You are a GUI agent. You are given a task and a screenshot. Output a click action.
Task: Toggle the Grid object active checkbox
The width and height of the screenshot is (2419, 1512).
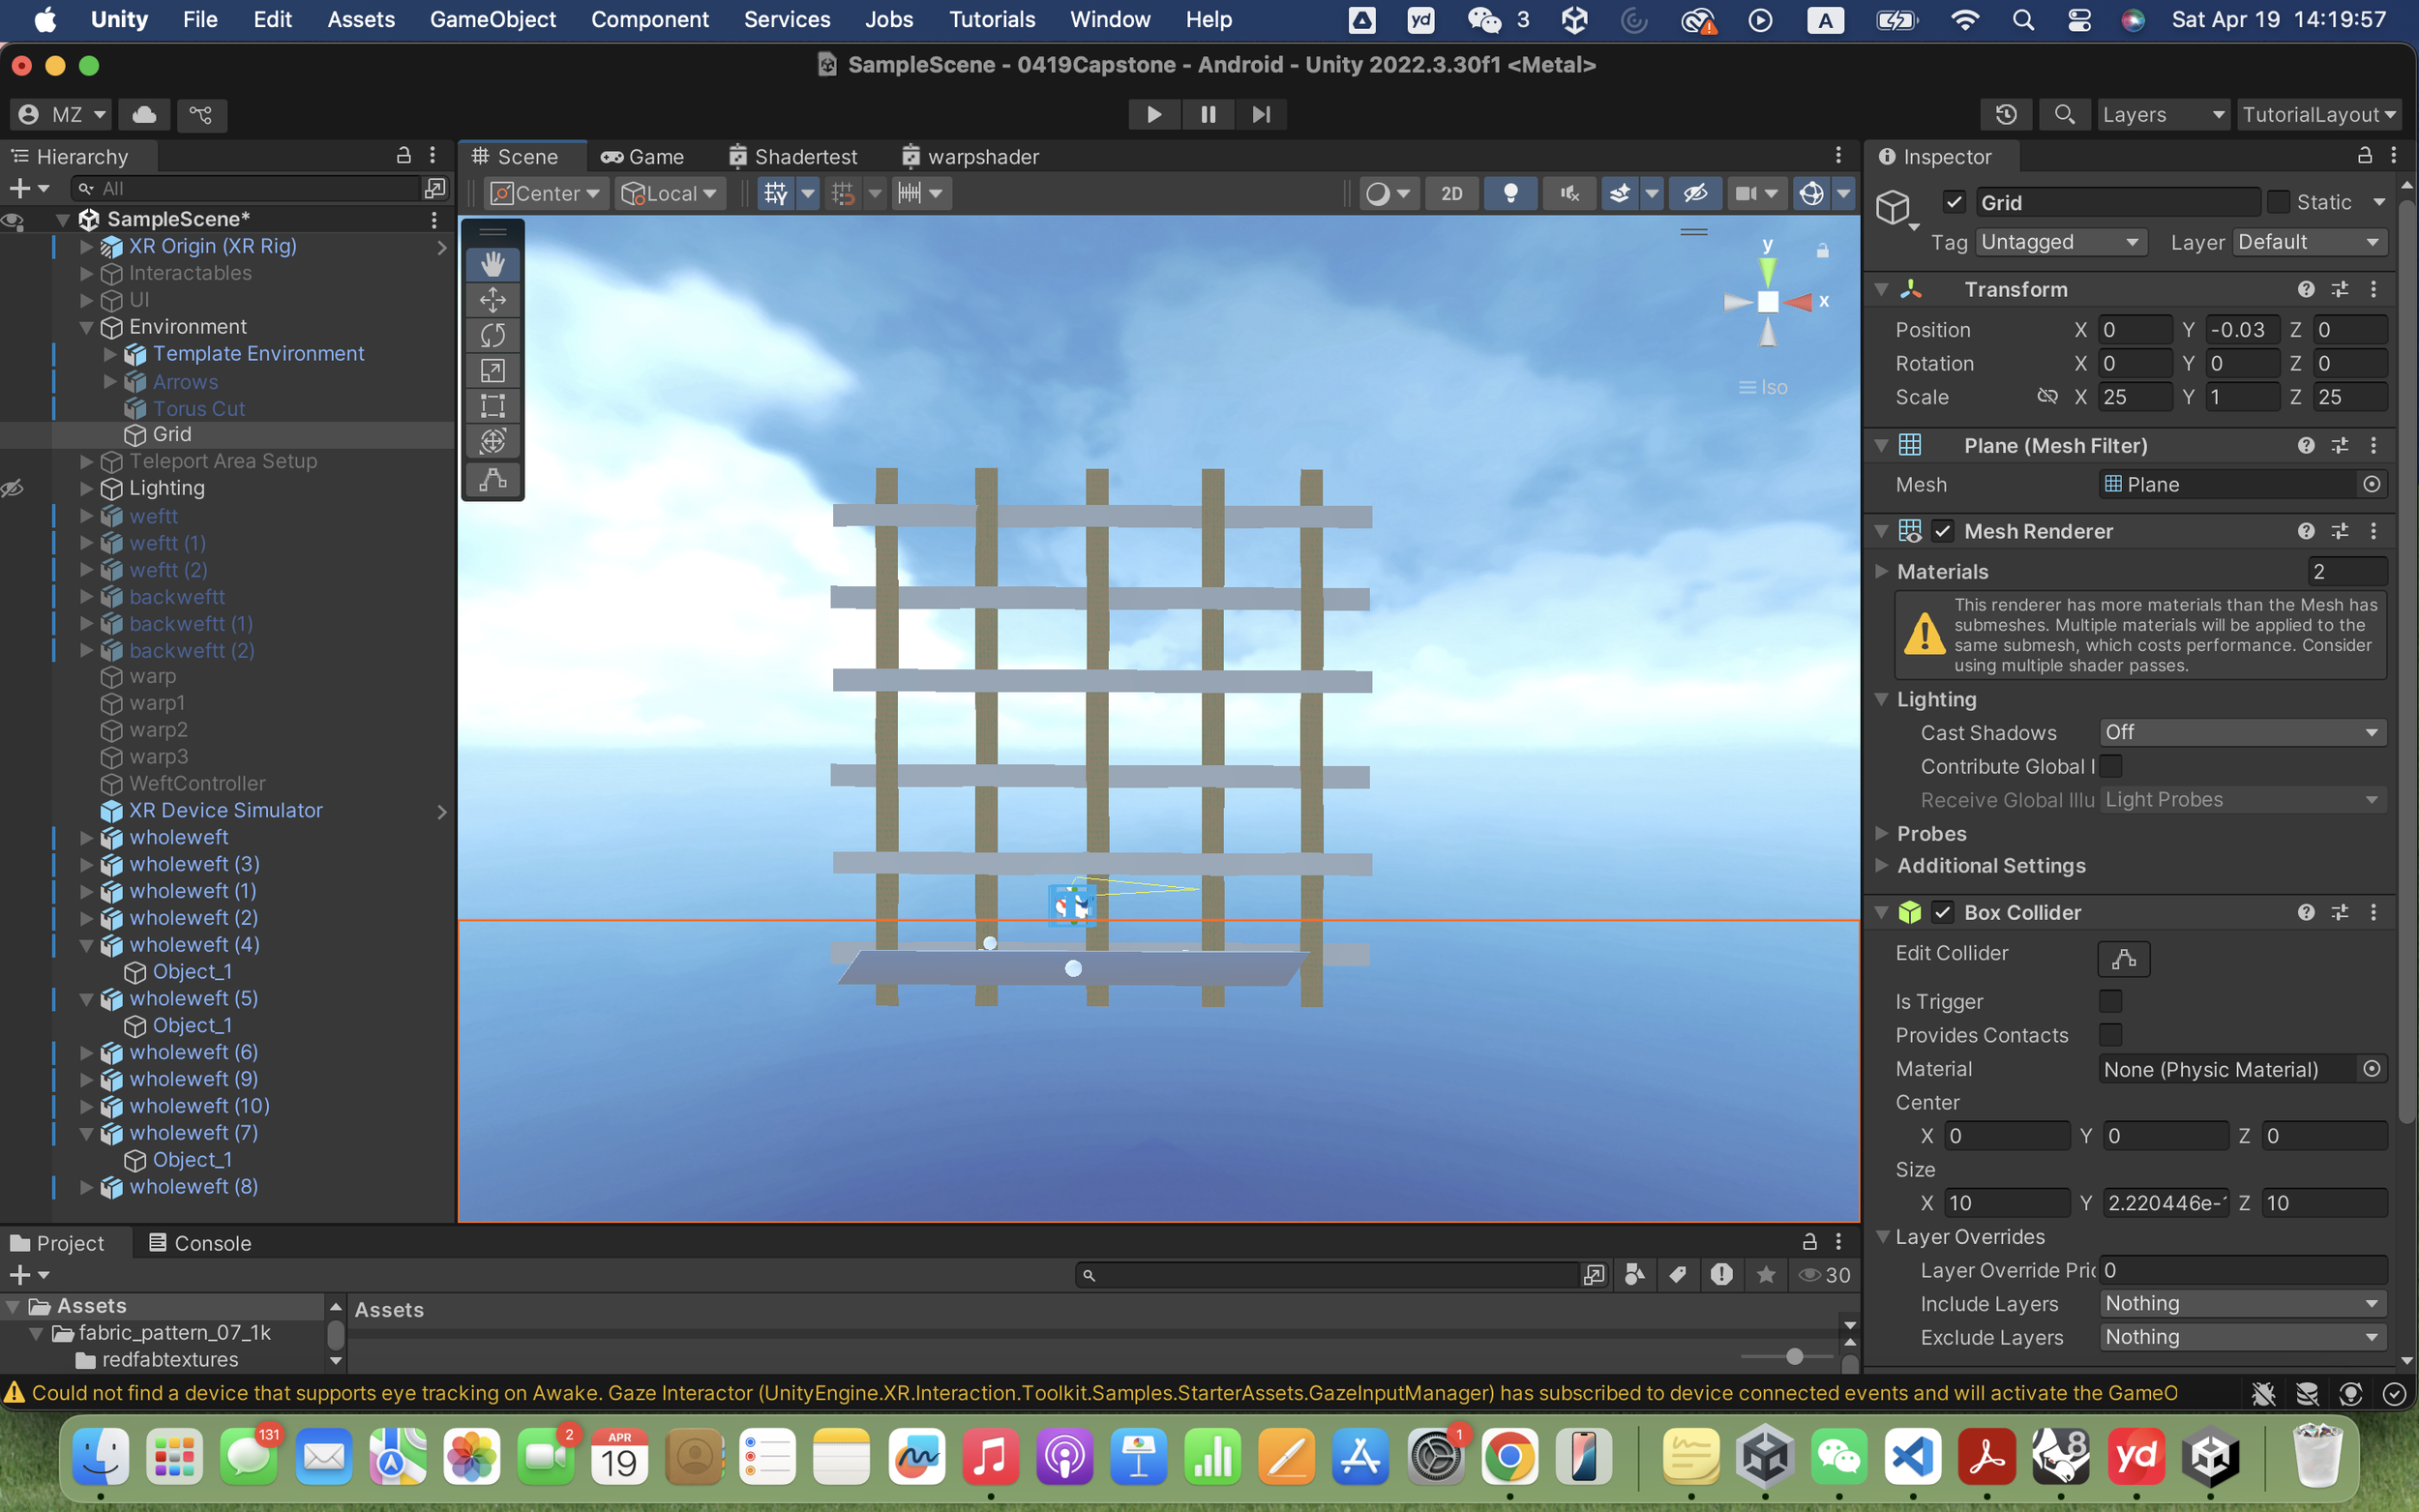(x=1954, y=203)
